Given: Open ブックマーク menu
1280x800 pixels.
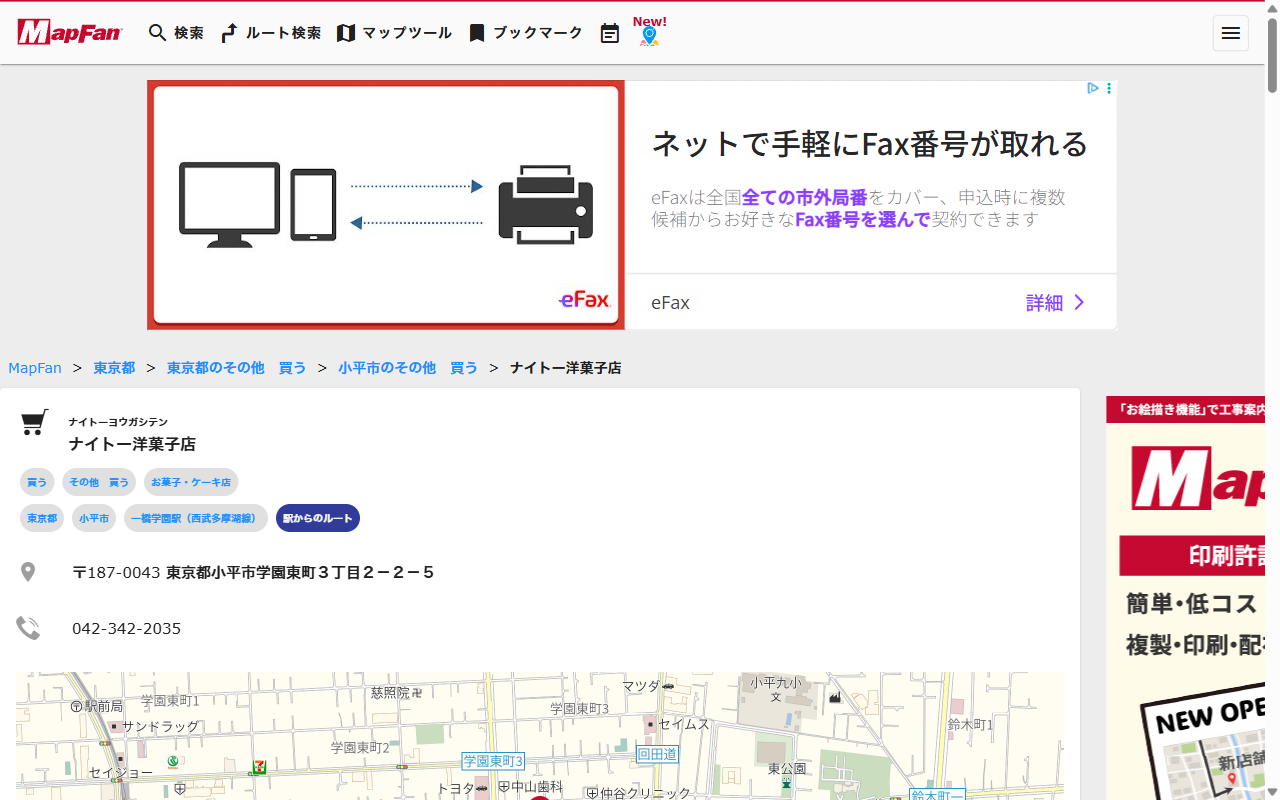Looking at the screenshot, I should [525, 33].
